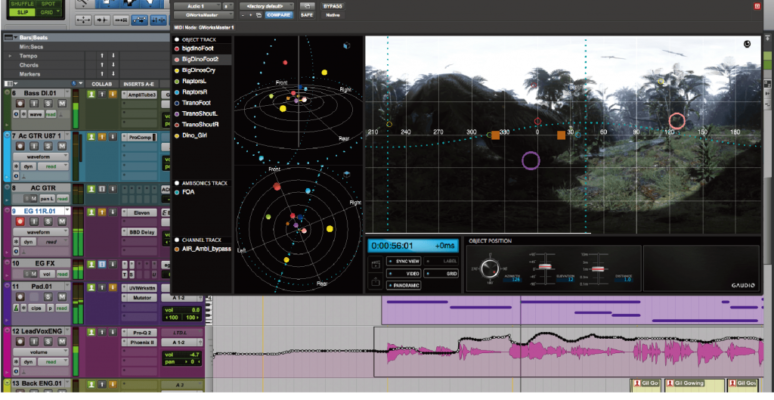Screen dimensions: 774x400
Task: Solo the Bass DI.01 track
Action: [48, 103]
